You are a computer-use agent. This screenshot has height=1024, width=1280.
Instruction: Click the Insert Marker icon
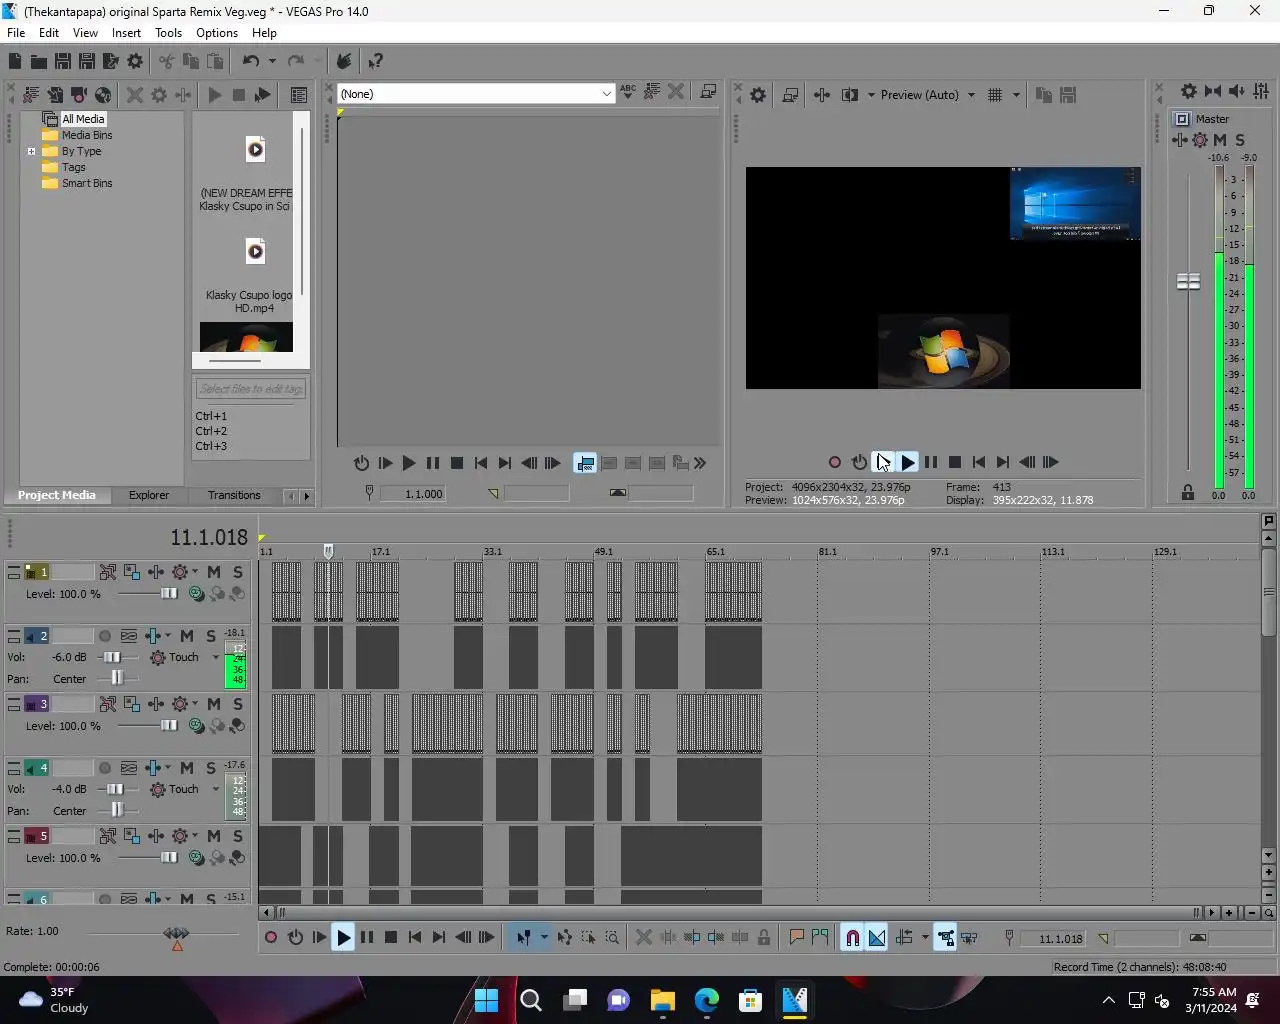[x=796, y=937]
